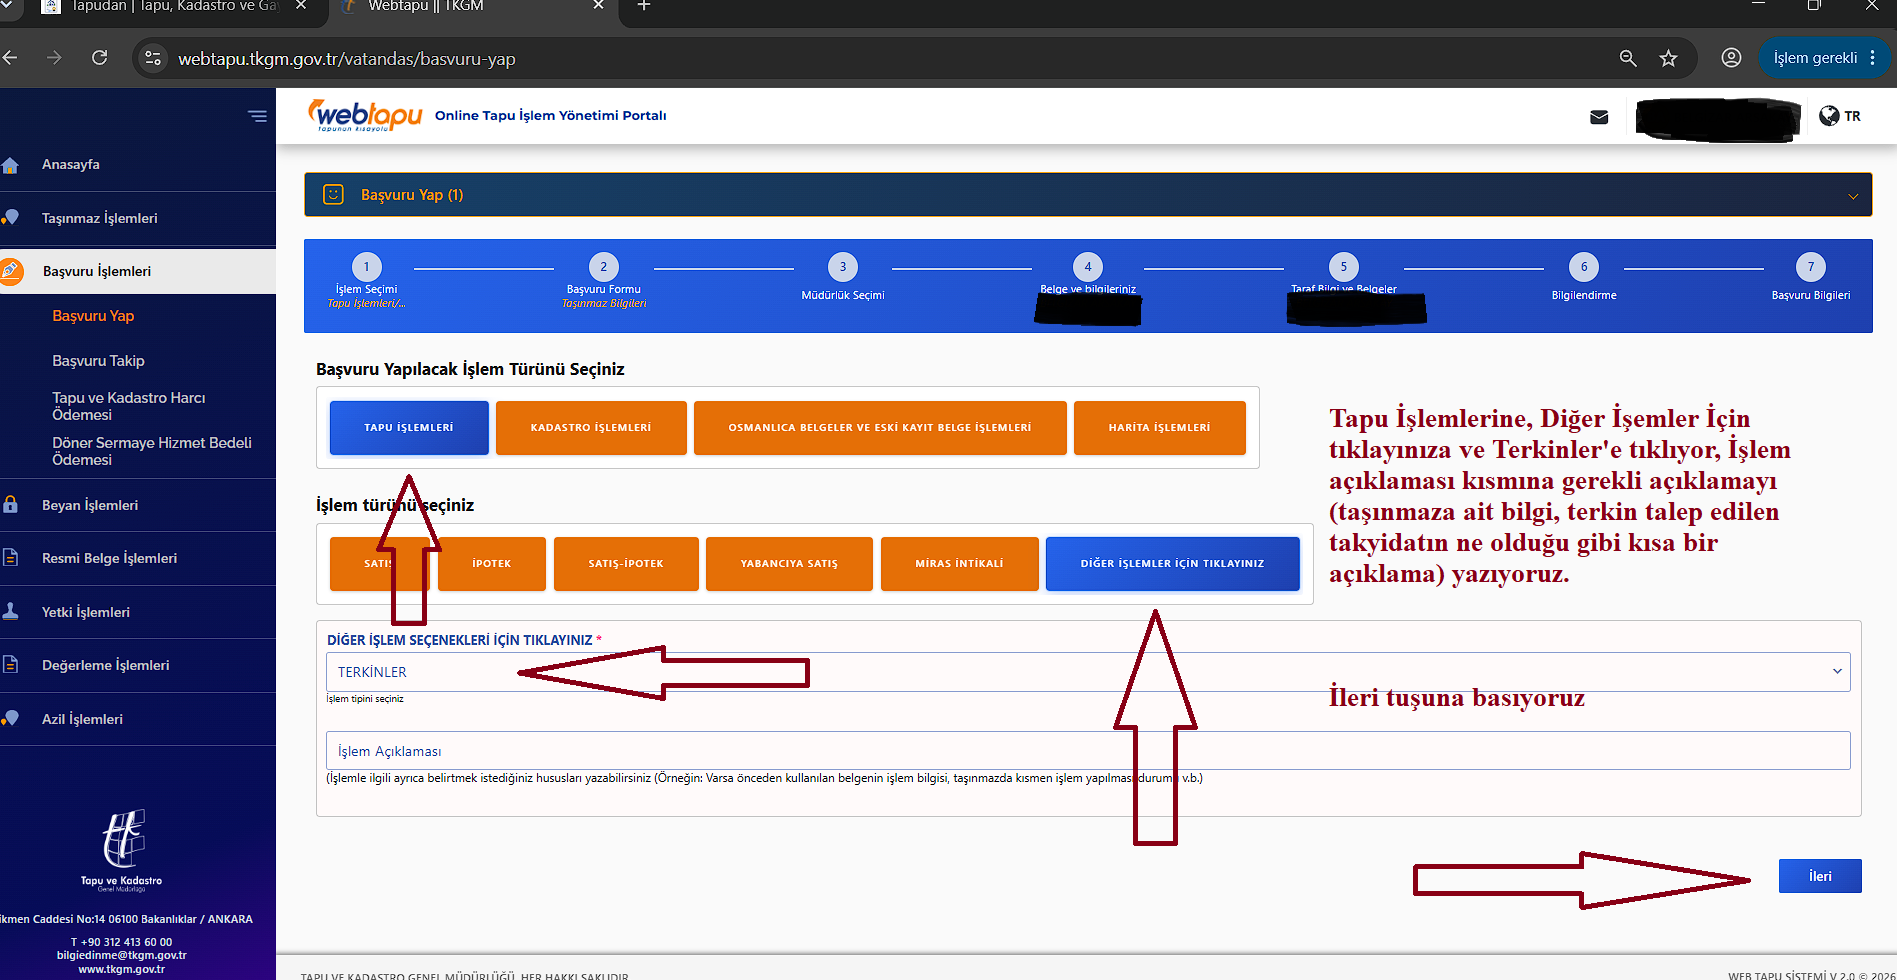Open Başvuru Takip sidebar link
The height and width of the screenshot is (980, 1897).
[x=98, y=361]
